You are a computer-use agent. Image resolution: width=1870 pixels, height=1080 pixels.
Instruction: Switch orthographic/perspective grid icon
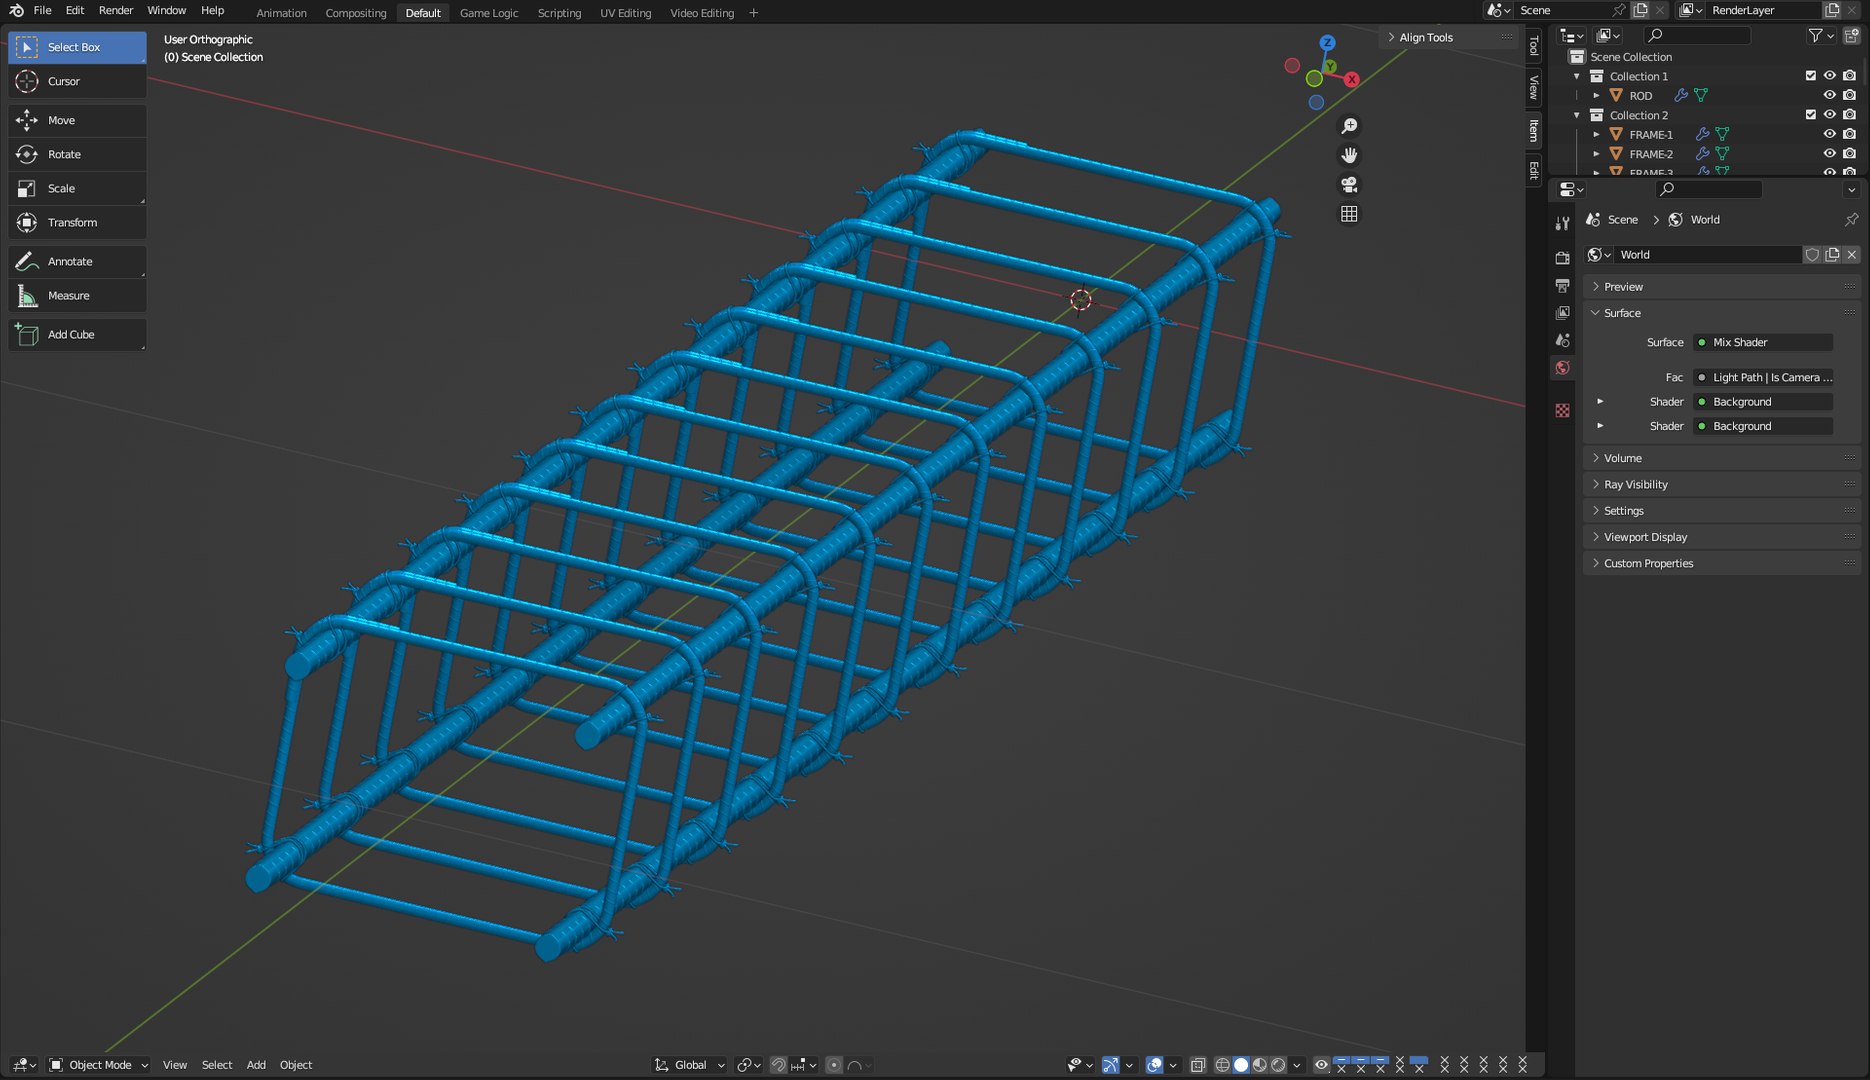[x=1349, y=214]
